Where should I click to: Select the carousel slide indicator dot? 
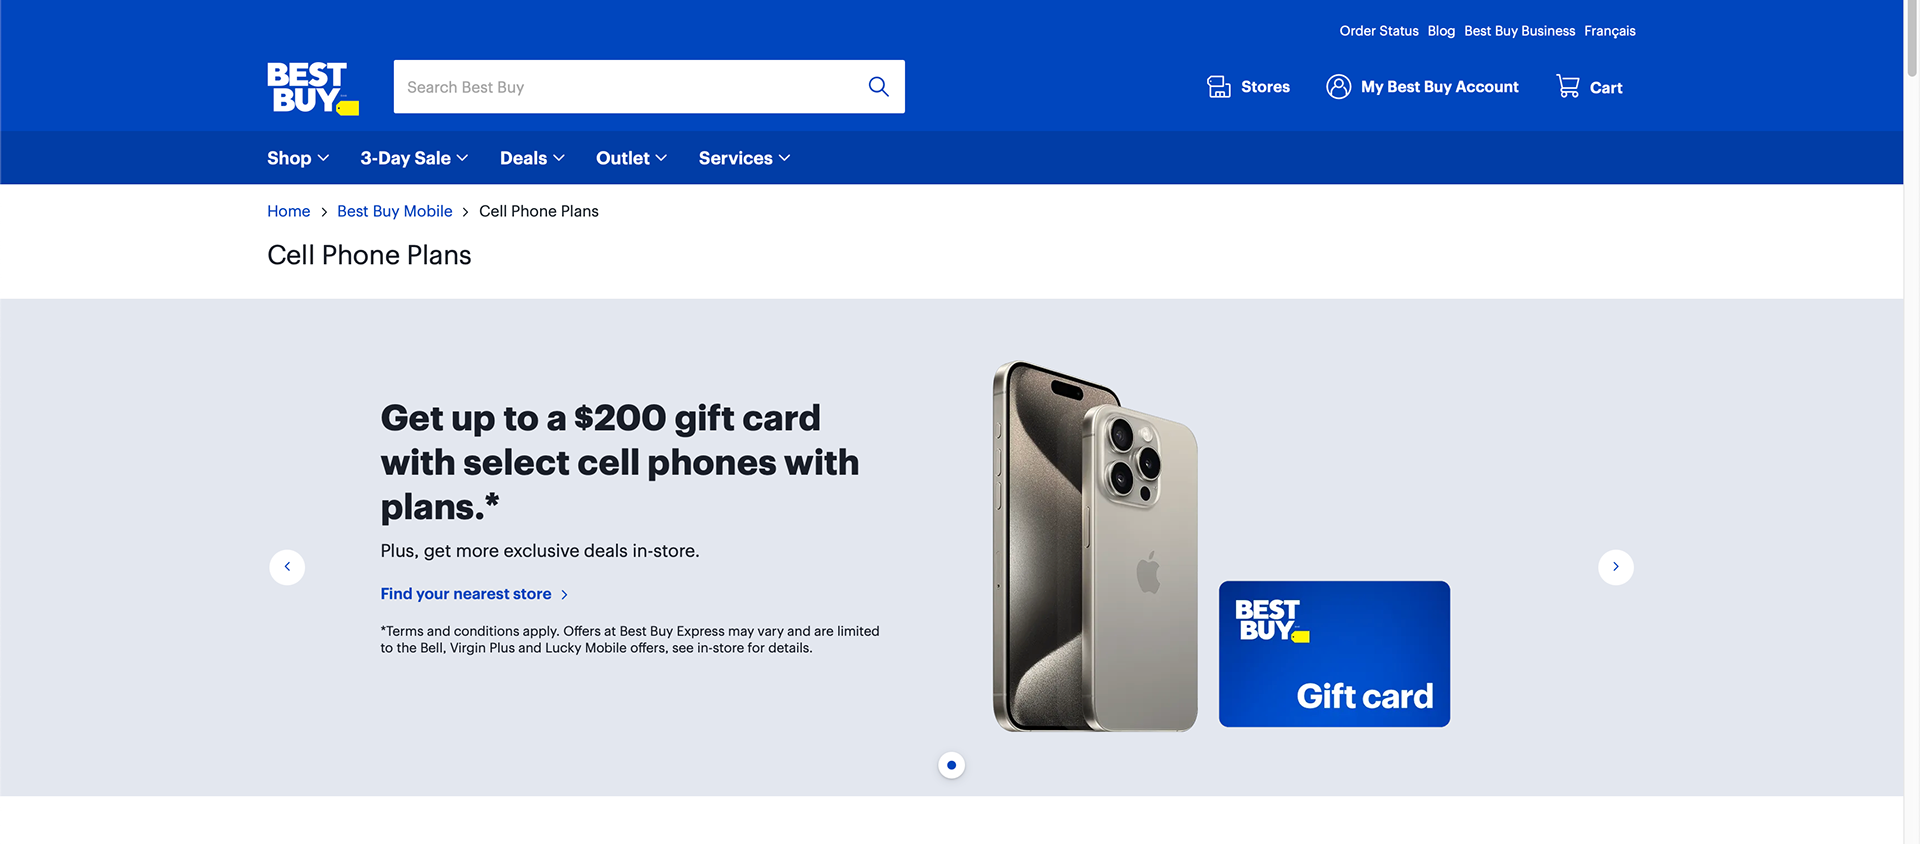pyautogui.click(x=951, y=765)
